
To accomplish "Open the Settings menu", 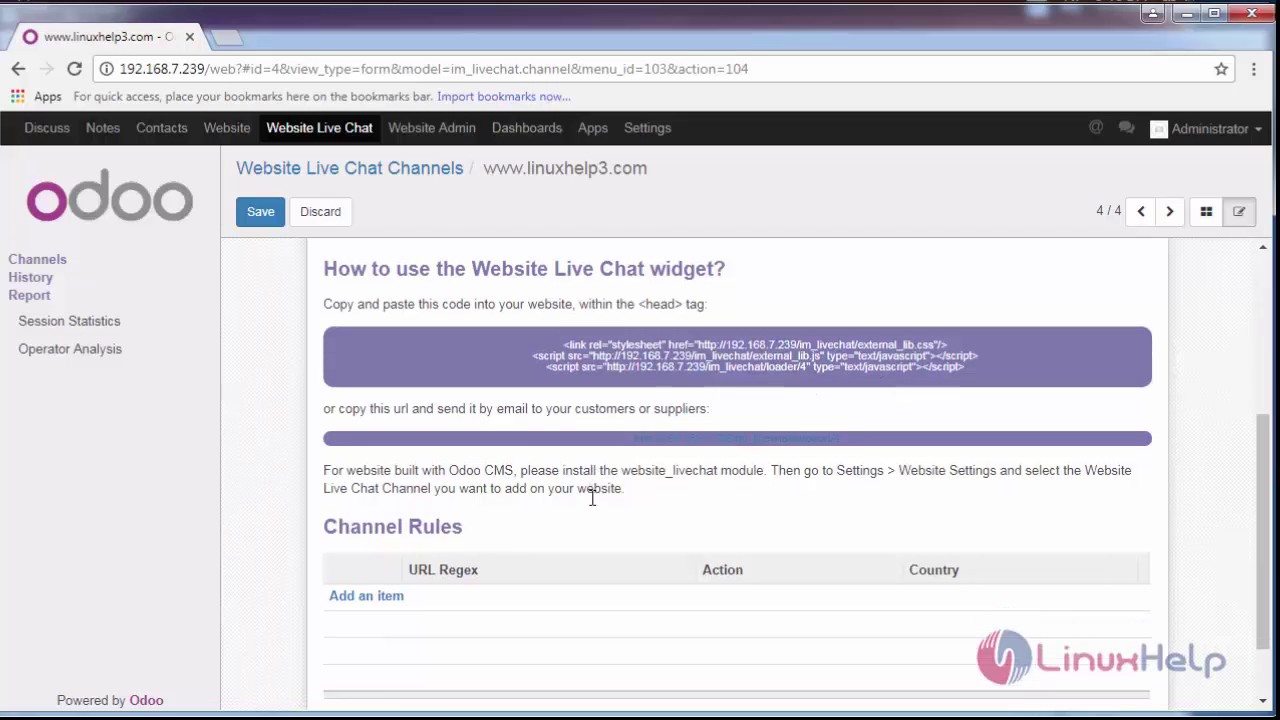I will [x=647, y=128].
